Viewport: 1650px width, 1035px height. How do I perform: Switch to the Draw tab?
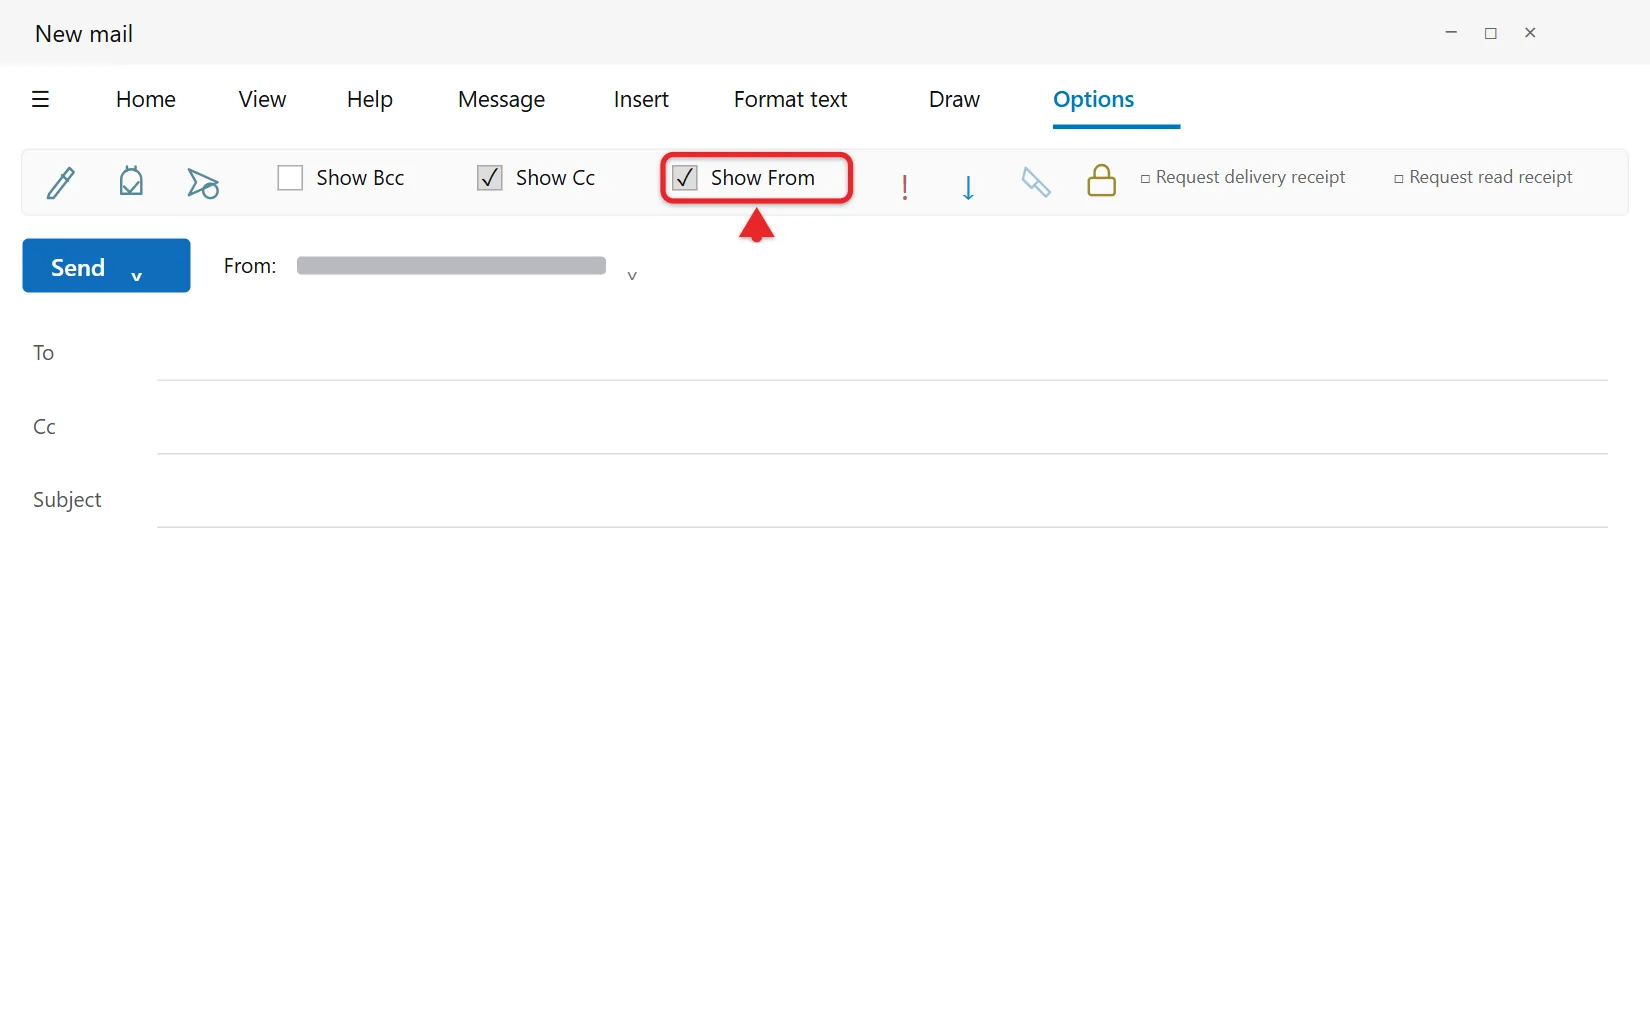954,99
